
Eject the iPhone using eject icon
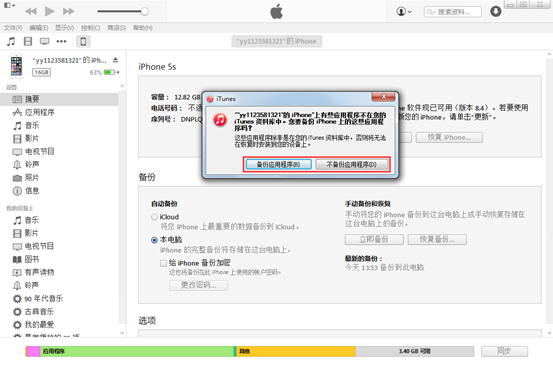(x=115, y=60)
